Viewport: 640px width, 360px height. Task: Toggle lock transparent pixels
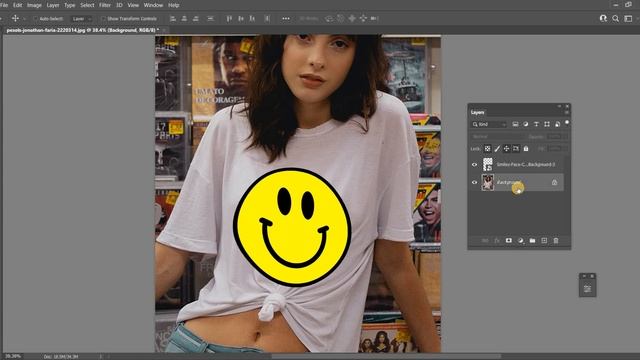487,149
